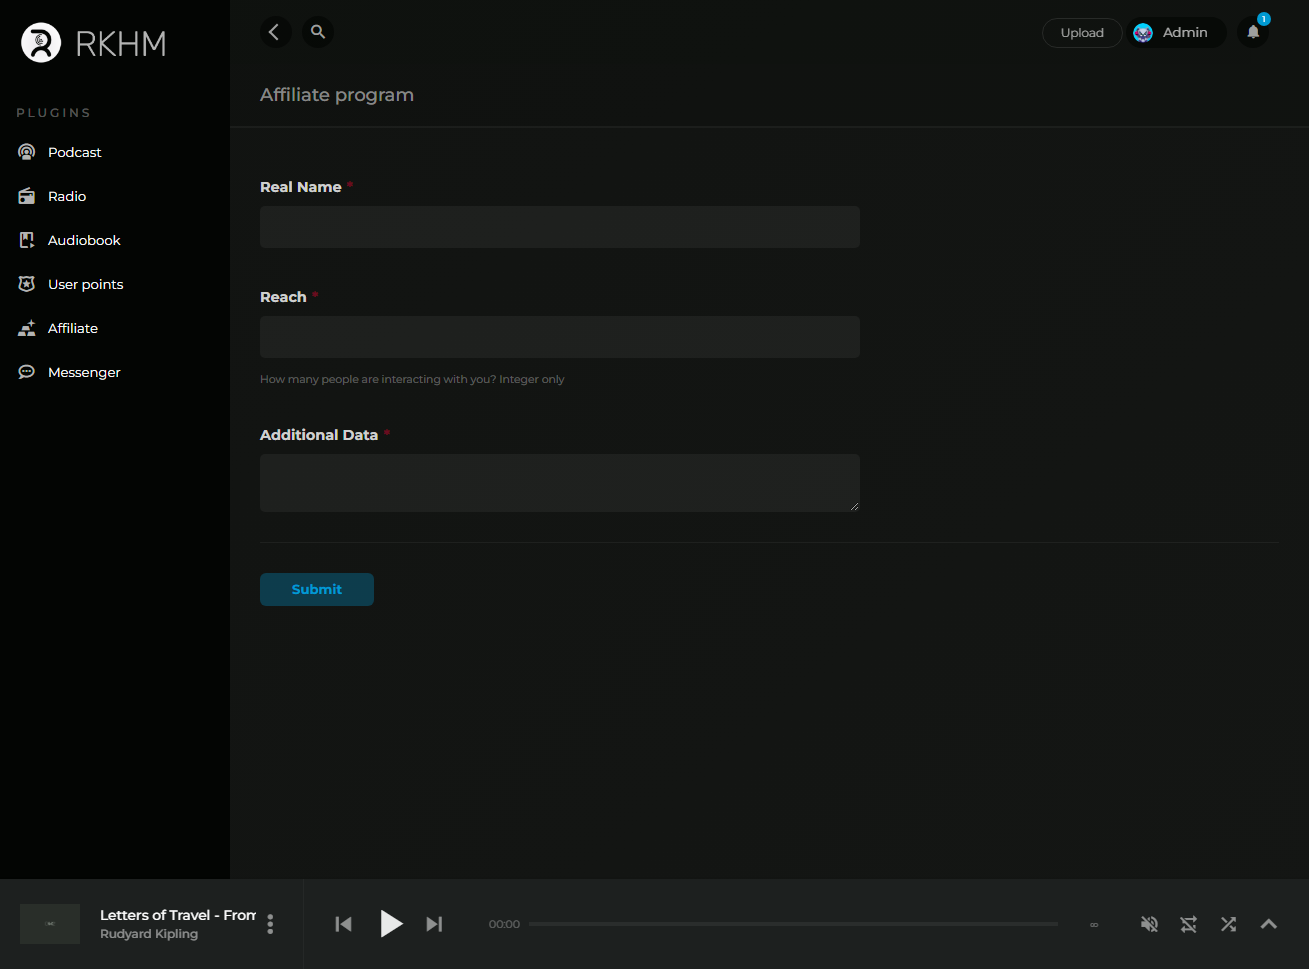The width and height of the screenshot is (1309, 969).
Task: Click the track progress bar
Action: [x=793, y=924]
